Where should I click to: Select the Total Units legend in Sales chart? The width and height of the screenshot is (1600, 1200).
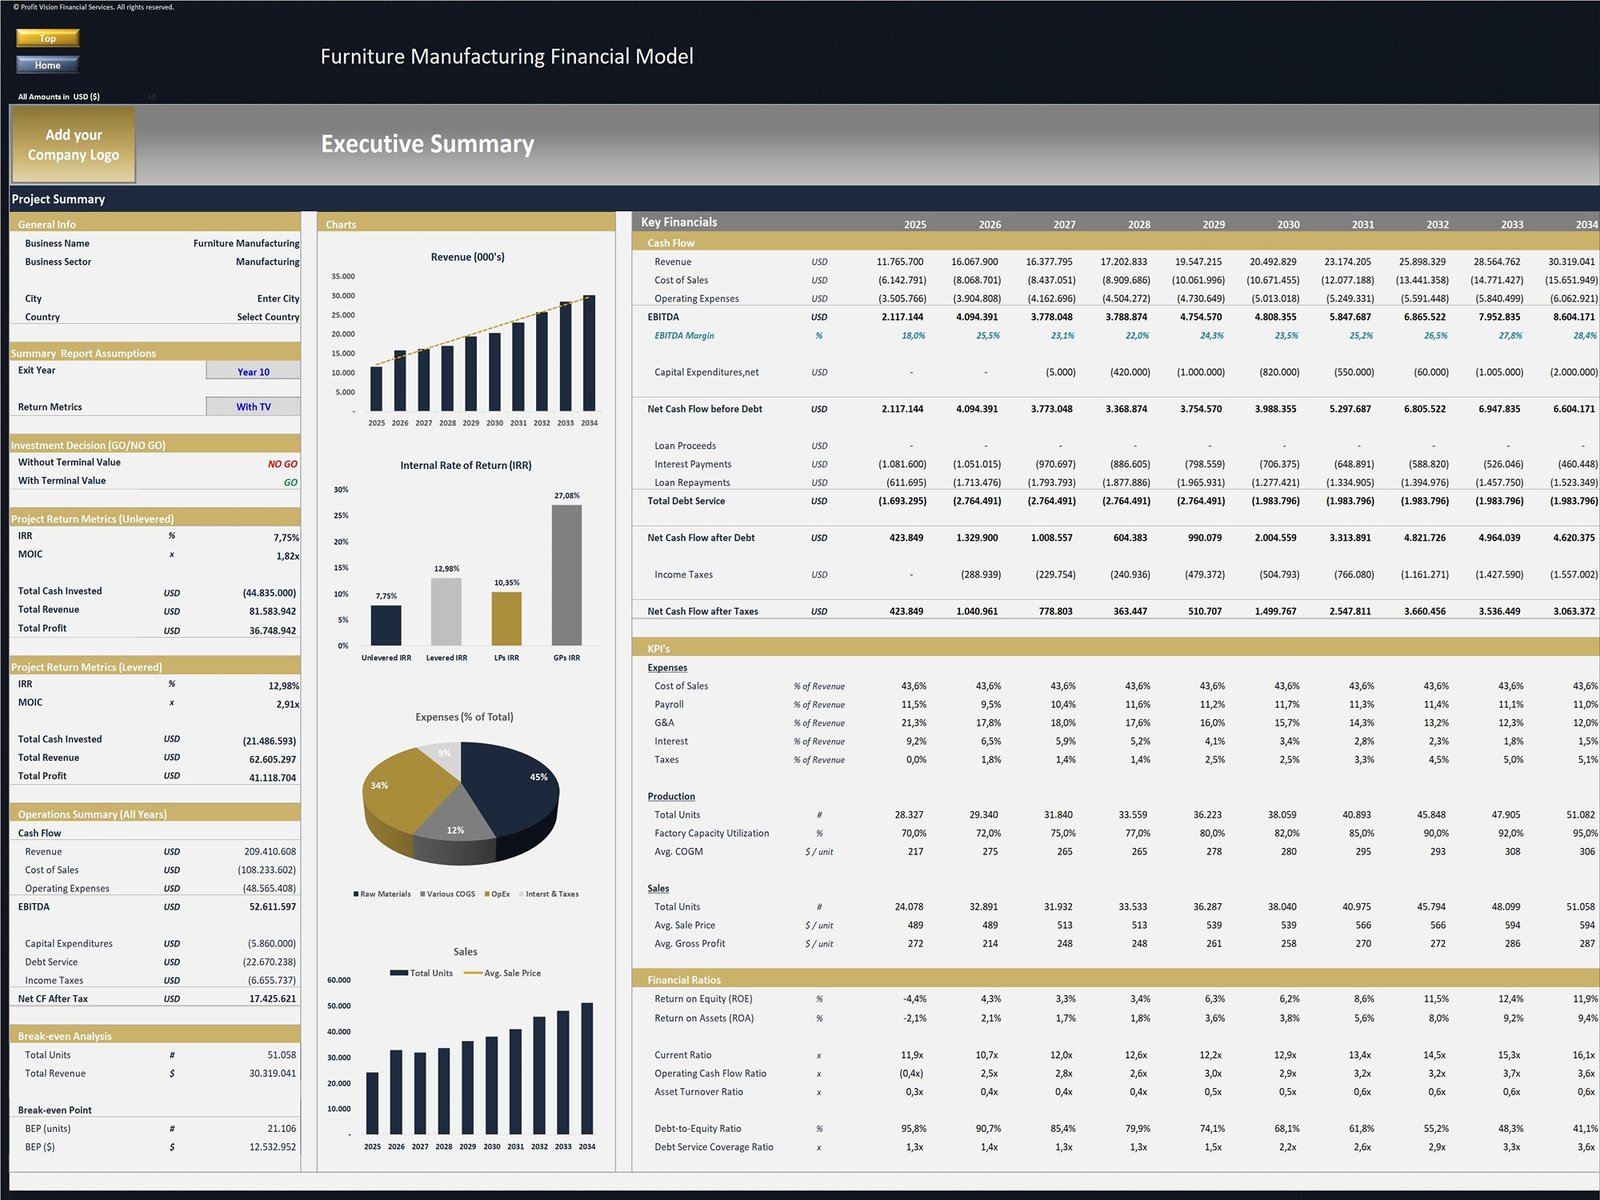click(x=421, y=973)
